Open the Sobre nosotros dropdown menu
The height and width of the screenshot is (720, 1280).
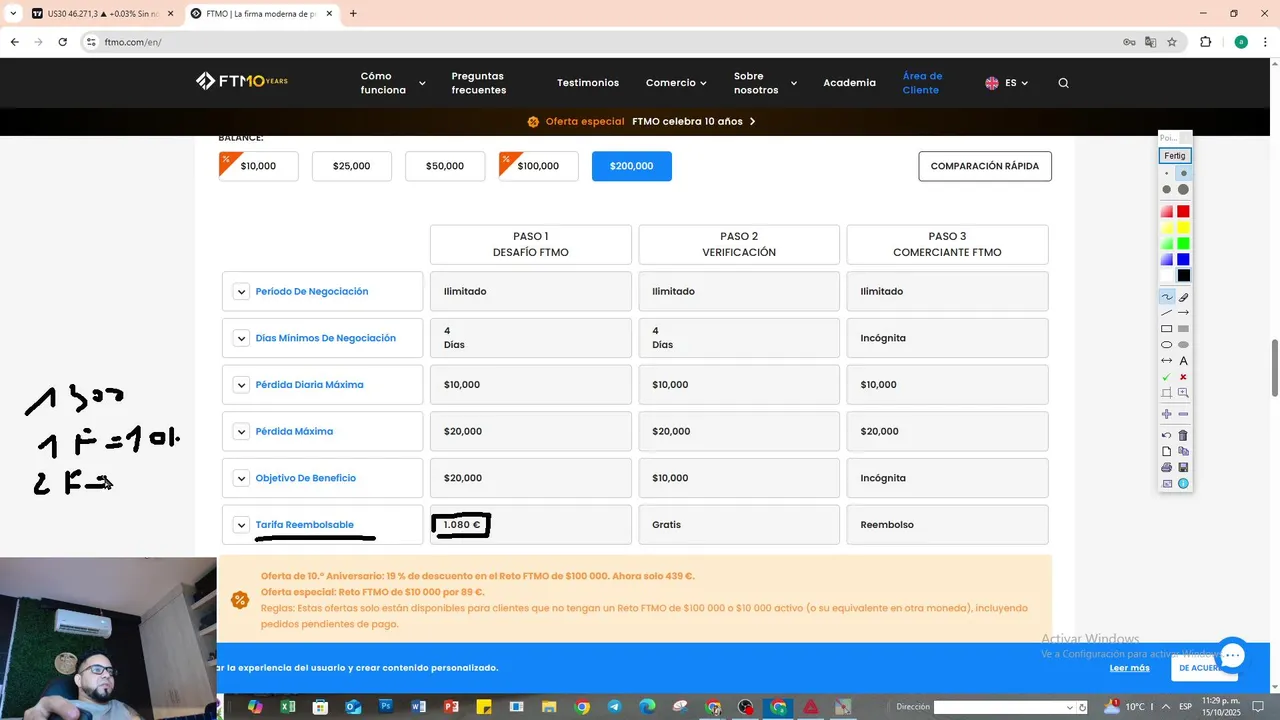pyautogui.click(x=766, y=83)
